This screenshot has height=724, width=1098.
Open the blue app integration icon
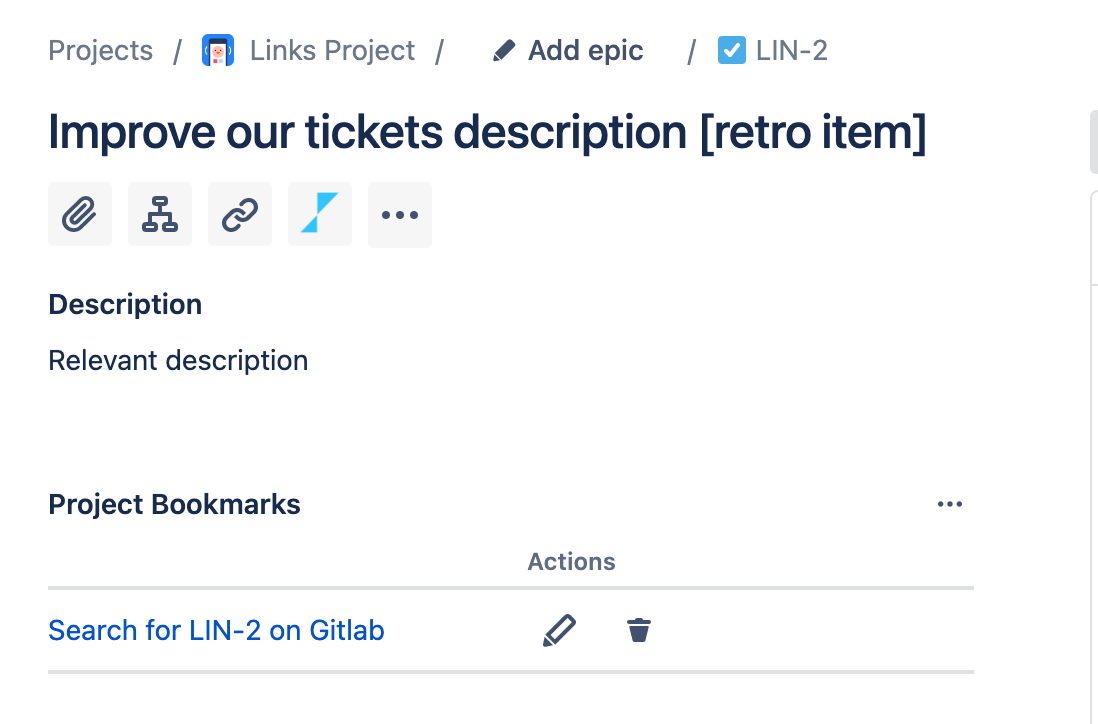pyautogui.click(x=319, y=214)
